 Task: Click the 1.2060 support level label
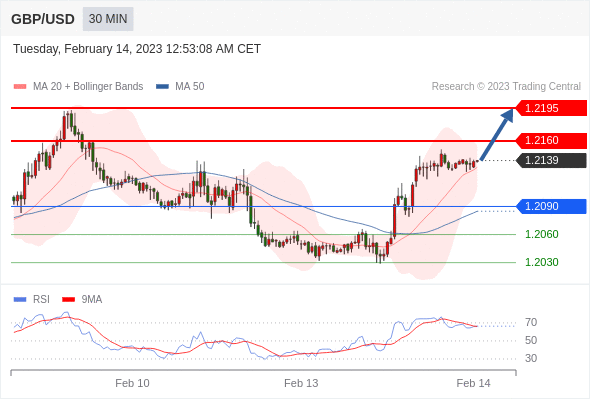[x=542, y=234]
